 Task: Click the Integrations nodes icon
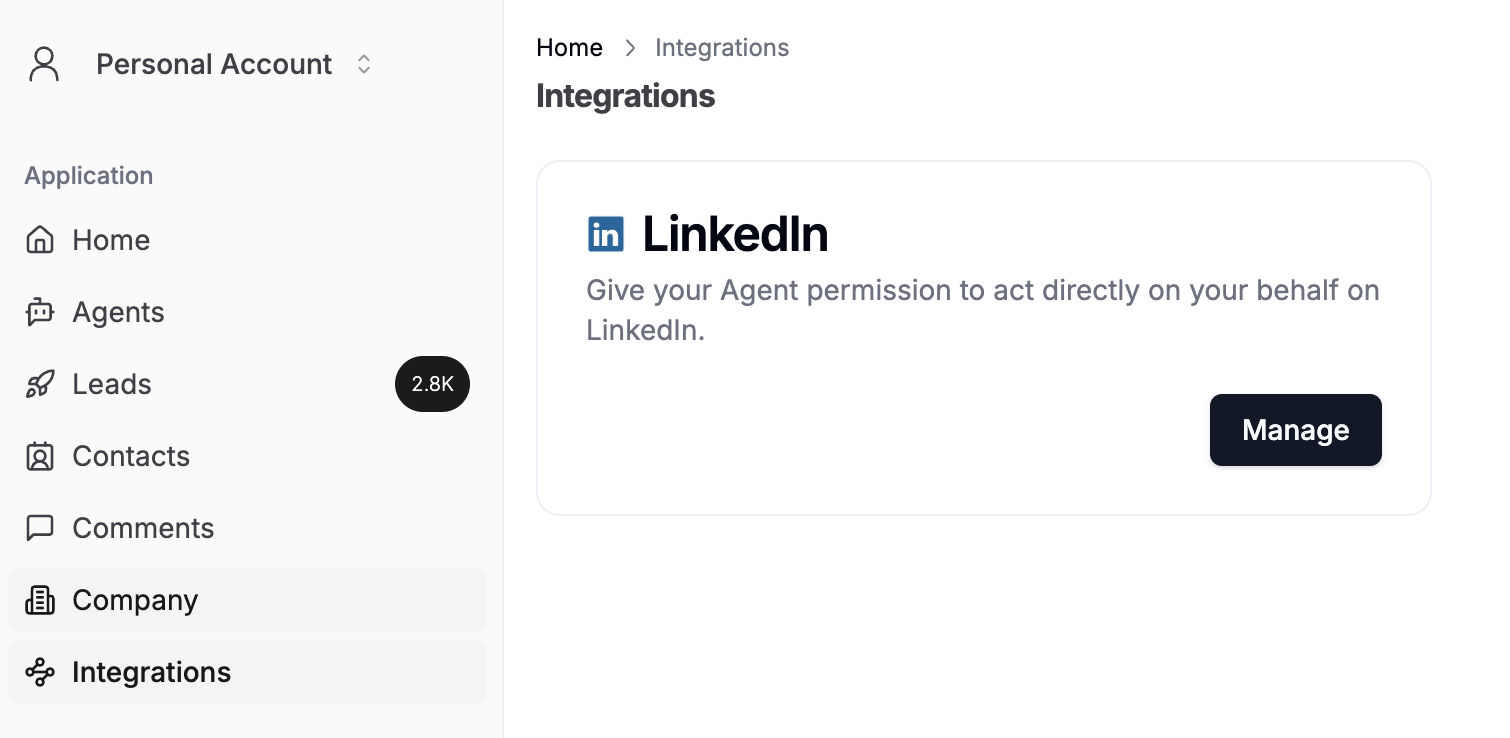[x=40, y=672]
